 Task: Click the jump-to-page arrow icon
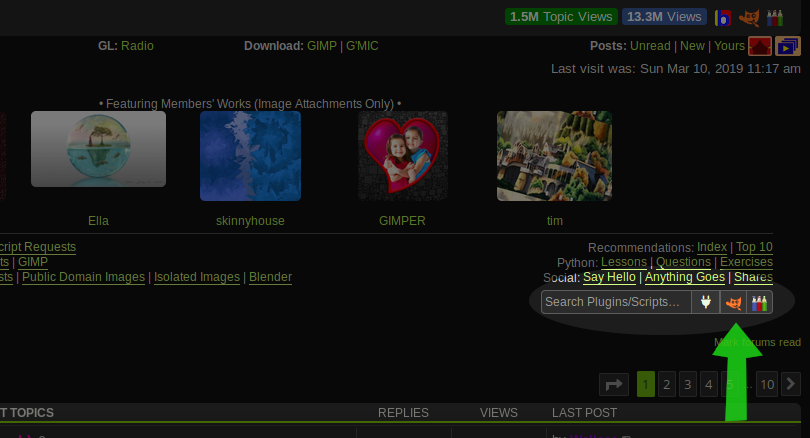[x=614, y=384]
